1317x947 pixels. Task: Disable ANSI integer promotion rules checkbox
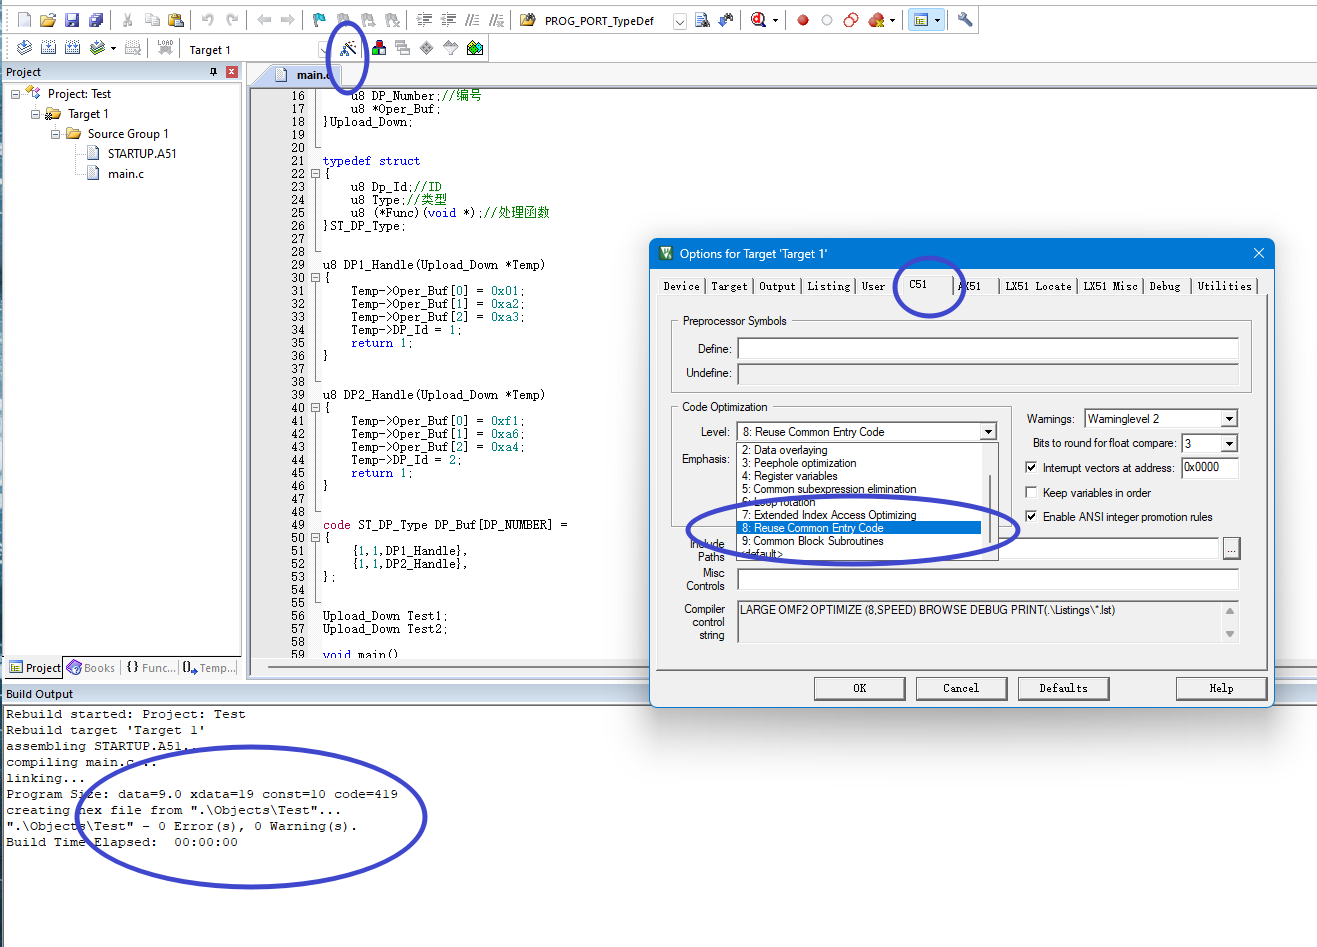click(1031, 516)
